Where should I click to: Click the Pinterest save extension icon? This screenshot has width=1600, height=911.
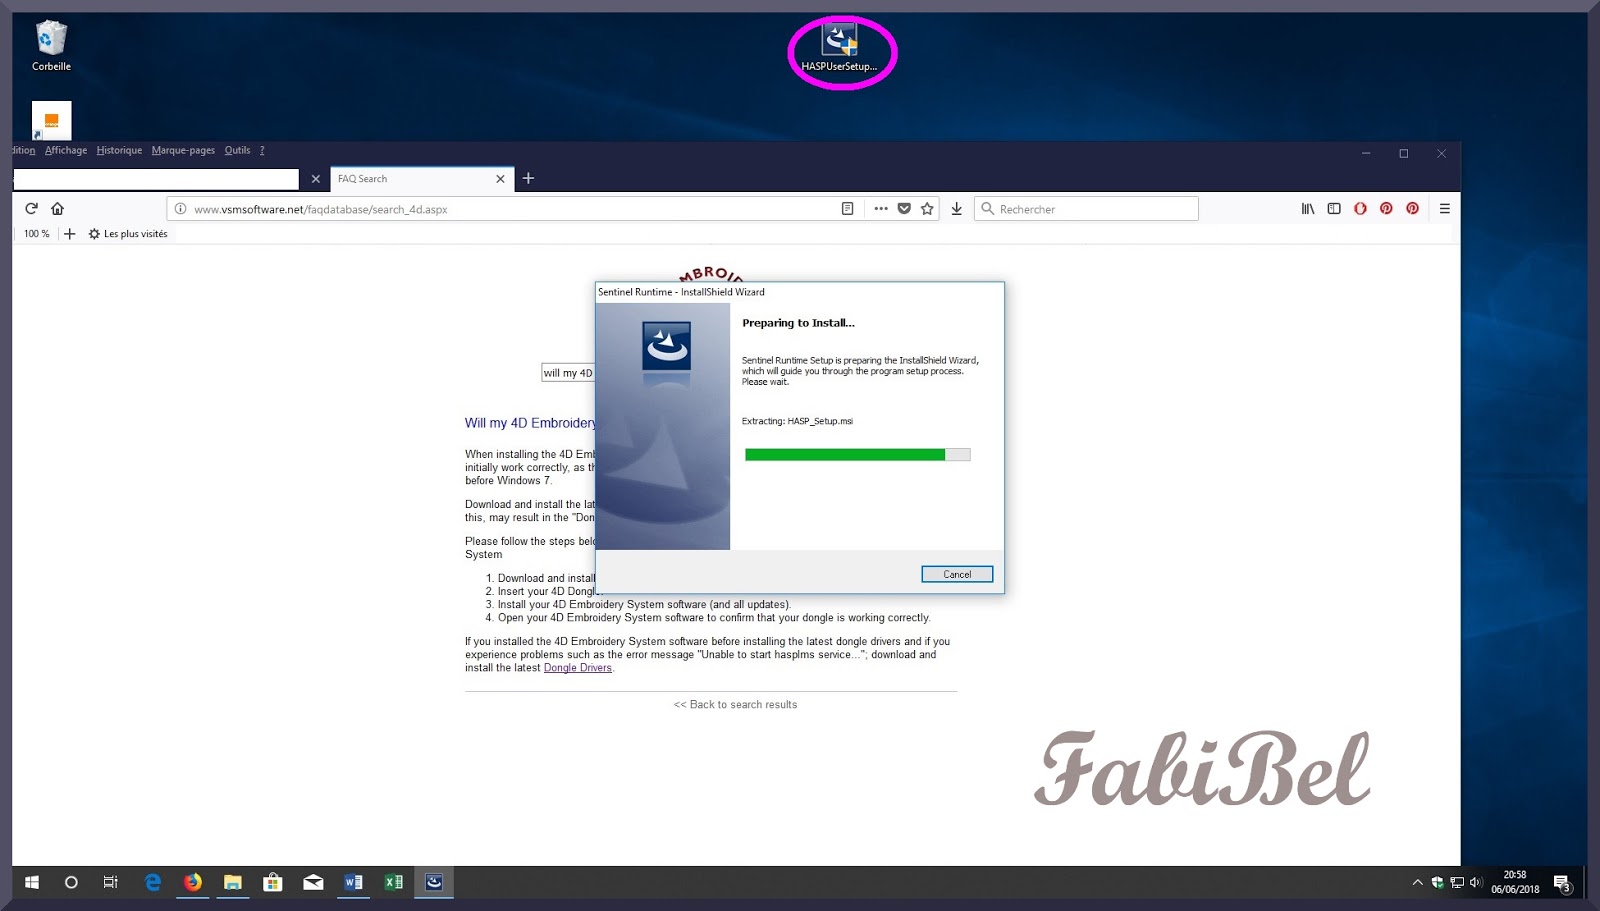(x=1386, y=209)
